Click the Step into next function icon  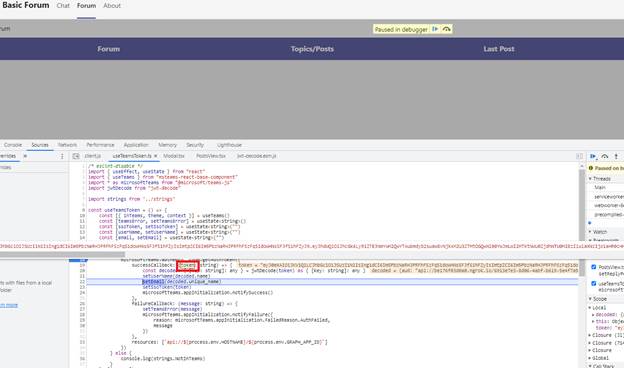pos(616,156)
